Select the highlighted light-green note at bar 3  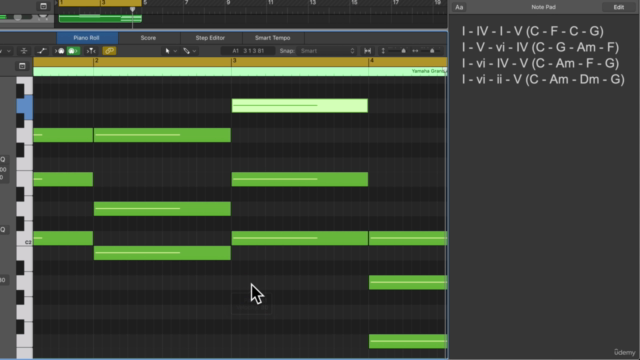[300, 106]
